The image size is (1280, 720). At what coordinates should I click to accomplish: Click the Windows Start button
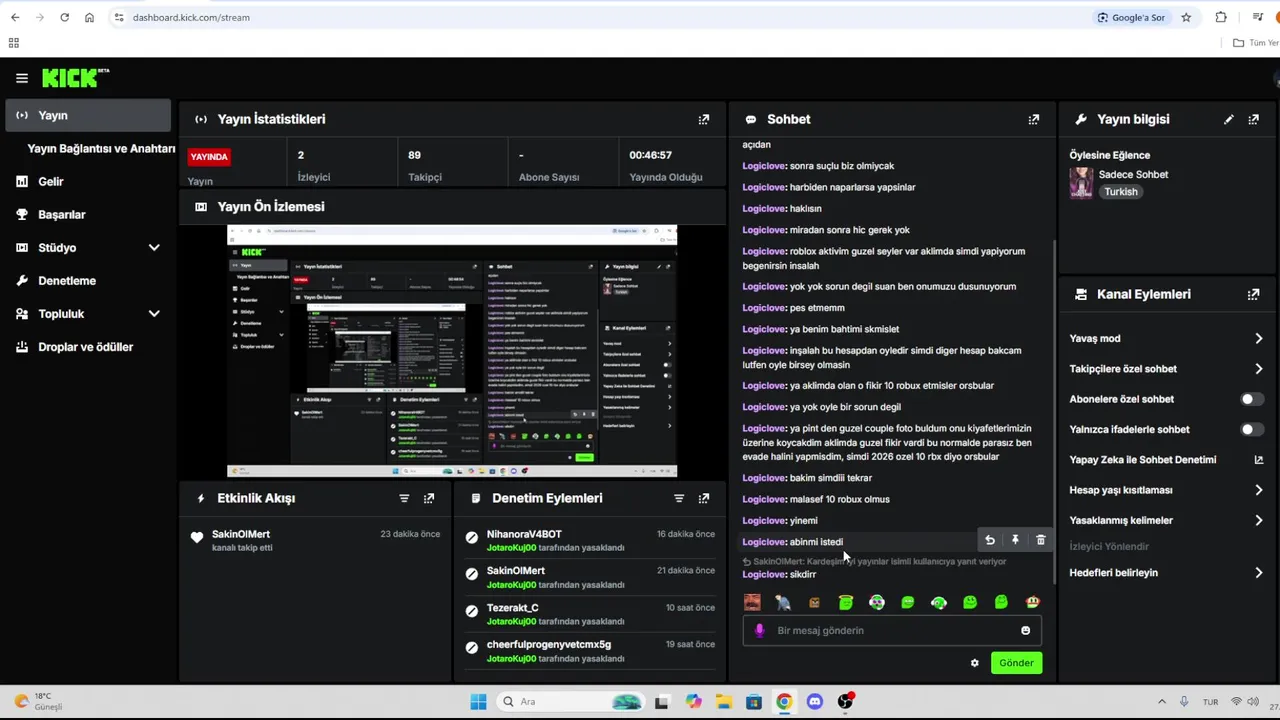pos(478,702)
